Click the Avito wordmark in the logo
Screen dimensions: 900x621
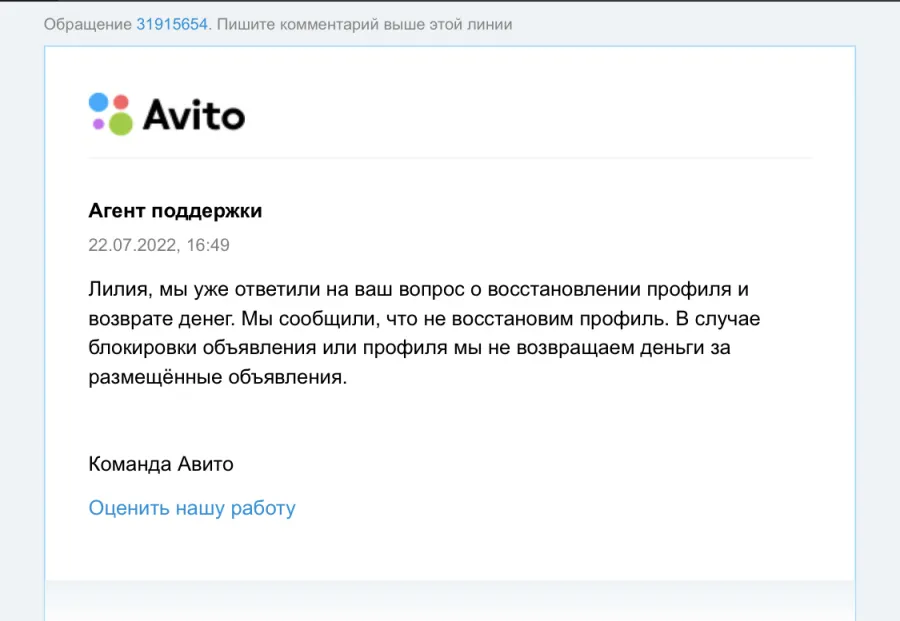[x=194, y=115]
